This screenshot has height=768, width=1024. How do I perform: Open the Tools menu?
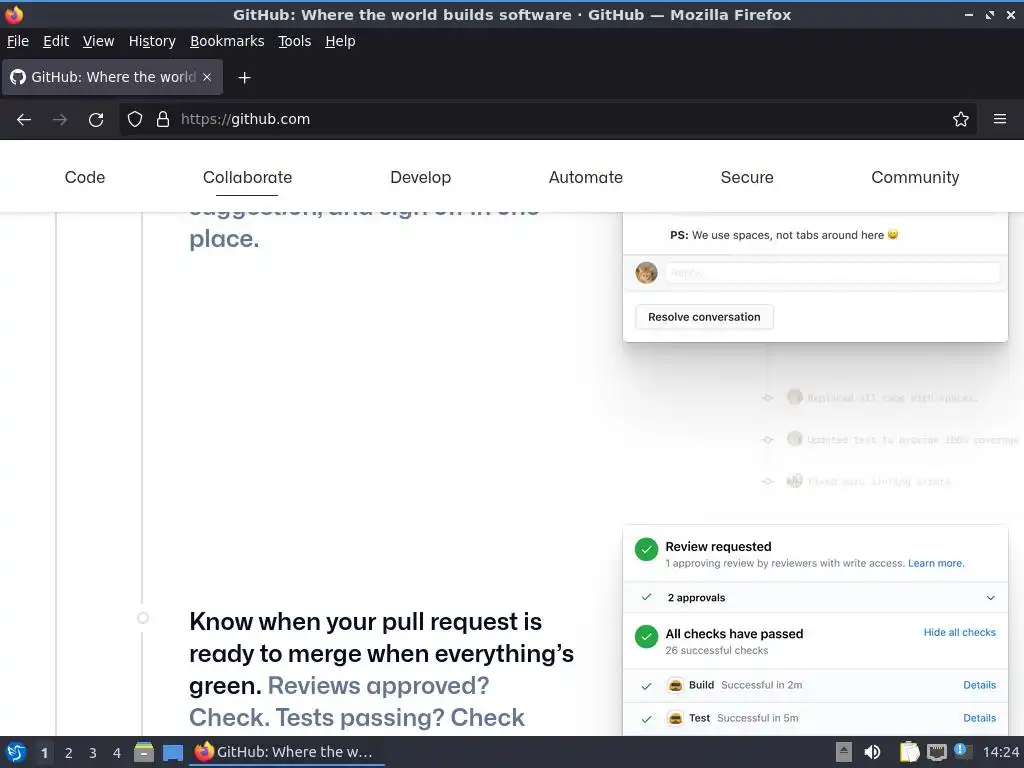[295, 41]
